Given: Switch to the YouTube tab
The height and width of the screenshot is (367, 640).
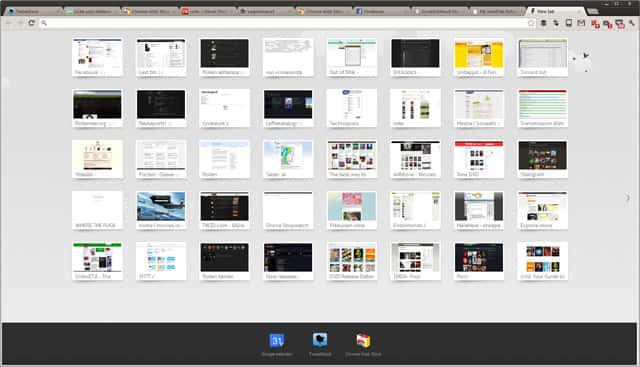Looking at the screenshot, I should [x=208, y=11].
